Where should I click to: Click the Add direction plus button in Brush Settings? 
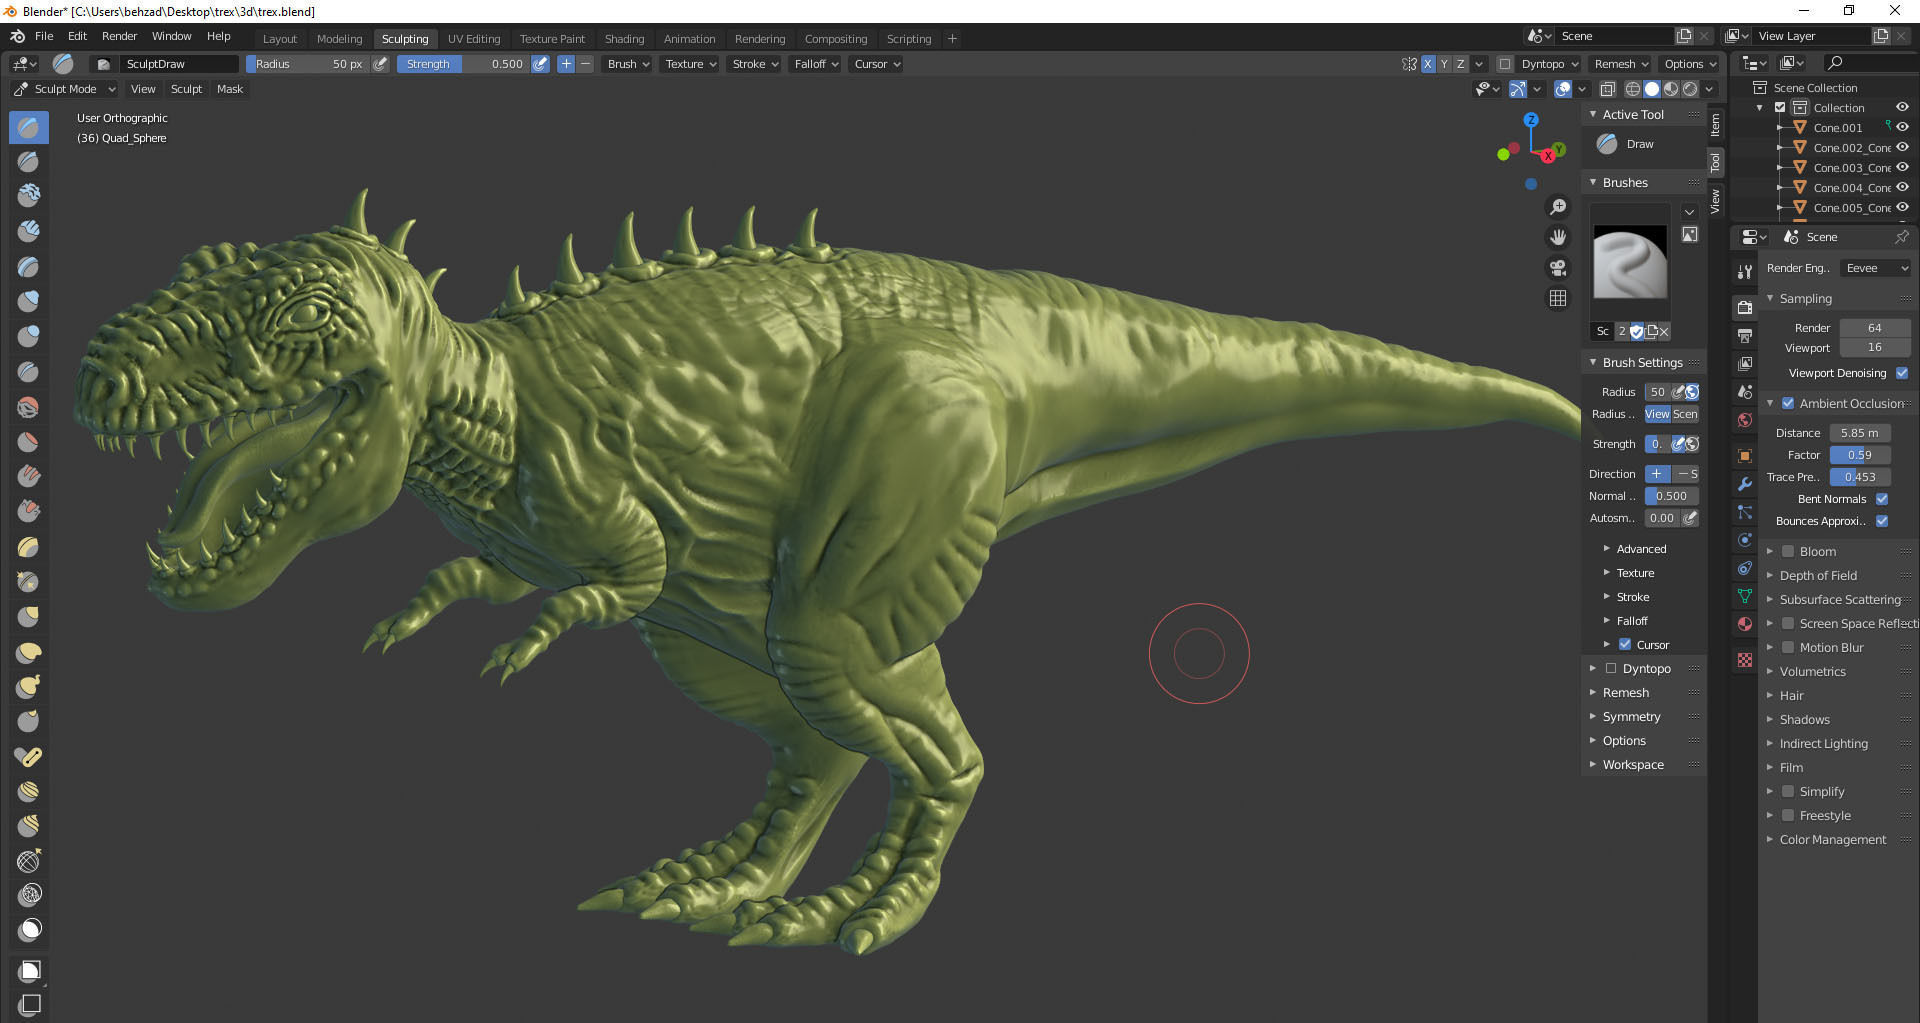[x=1657, y=474]
